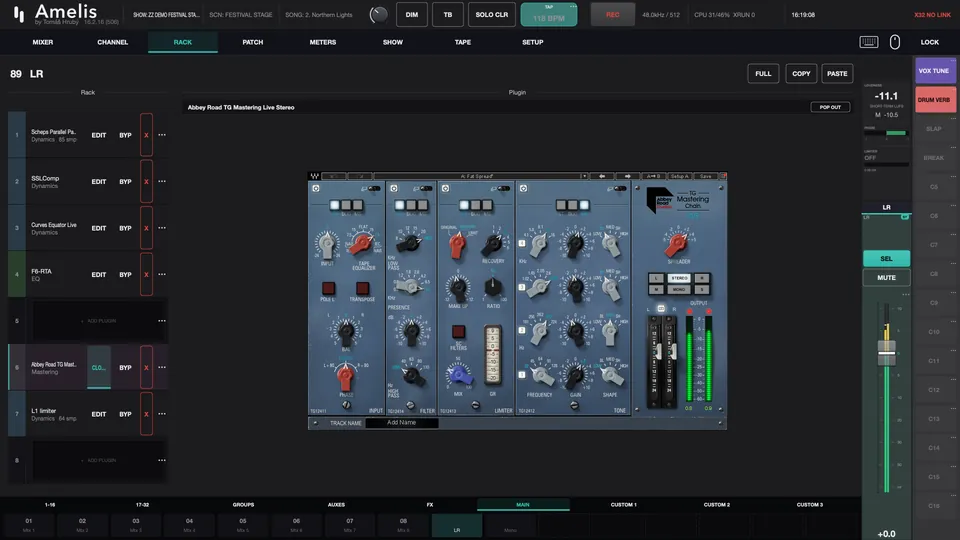This screenshot has height=540, width=960.
Task: Click the LR main channel fader handle
Action: coord(886,353)
